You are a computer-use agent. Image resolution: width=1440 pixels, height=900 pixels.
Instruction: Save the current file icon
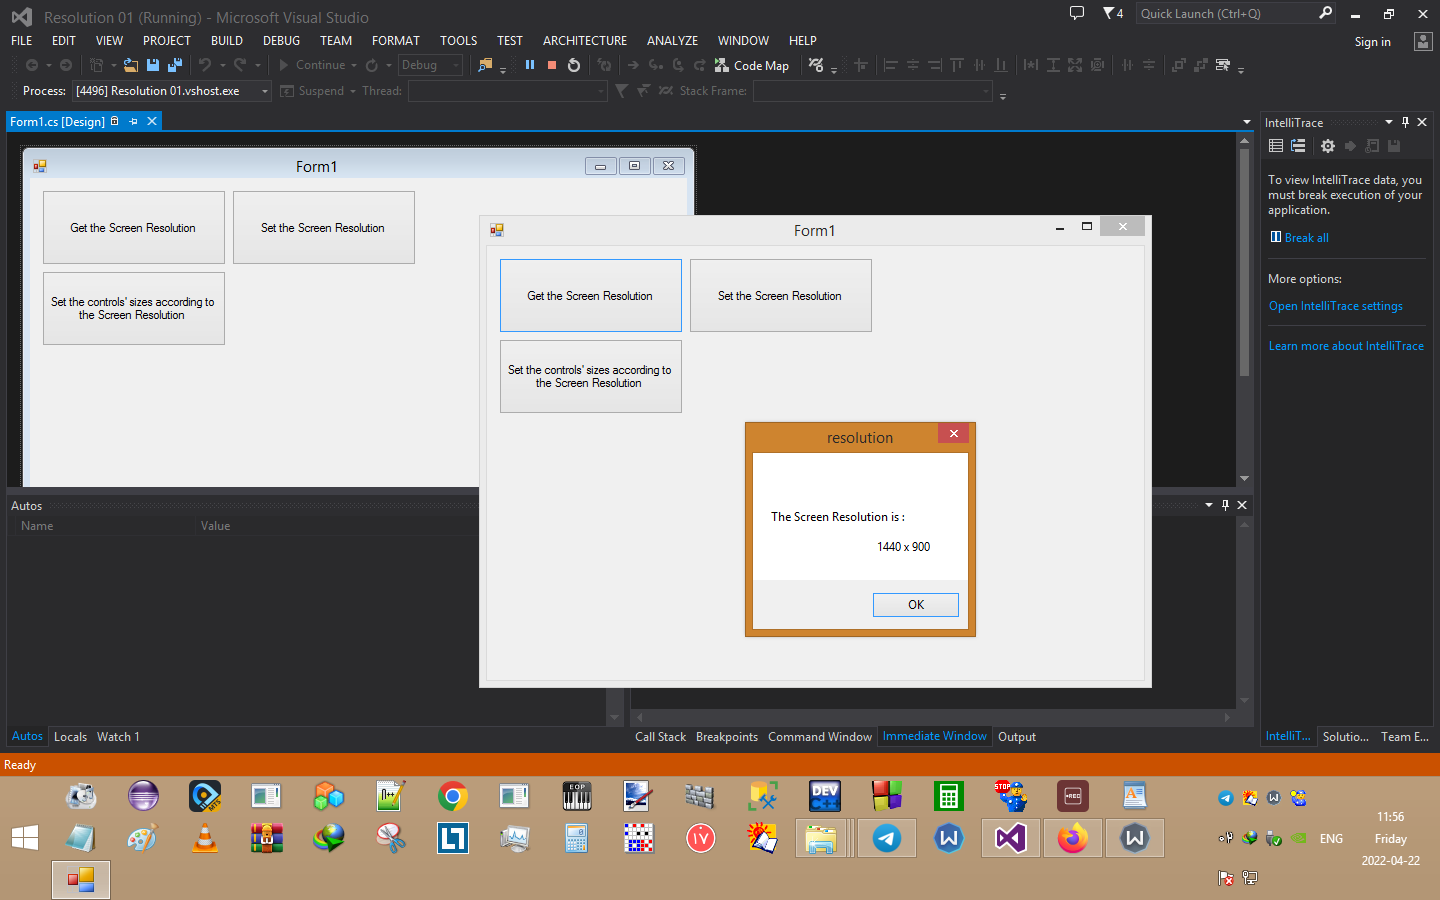[153, 65]
